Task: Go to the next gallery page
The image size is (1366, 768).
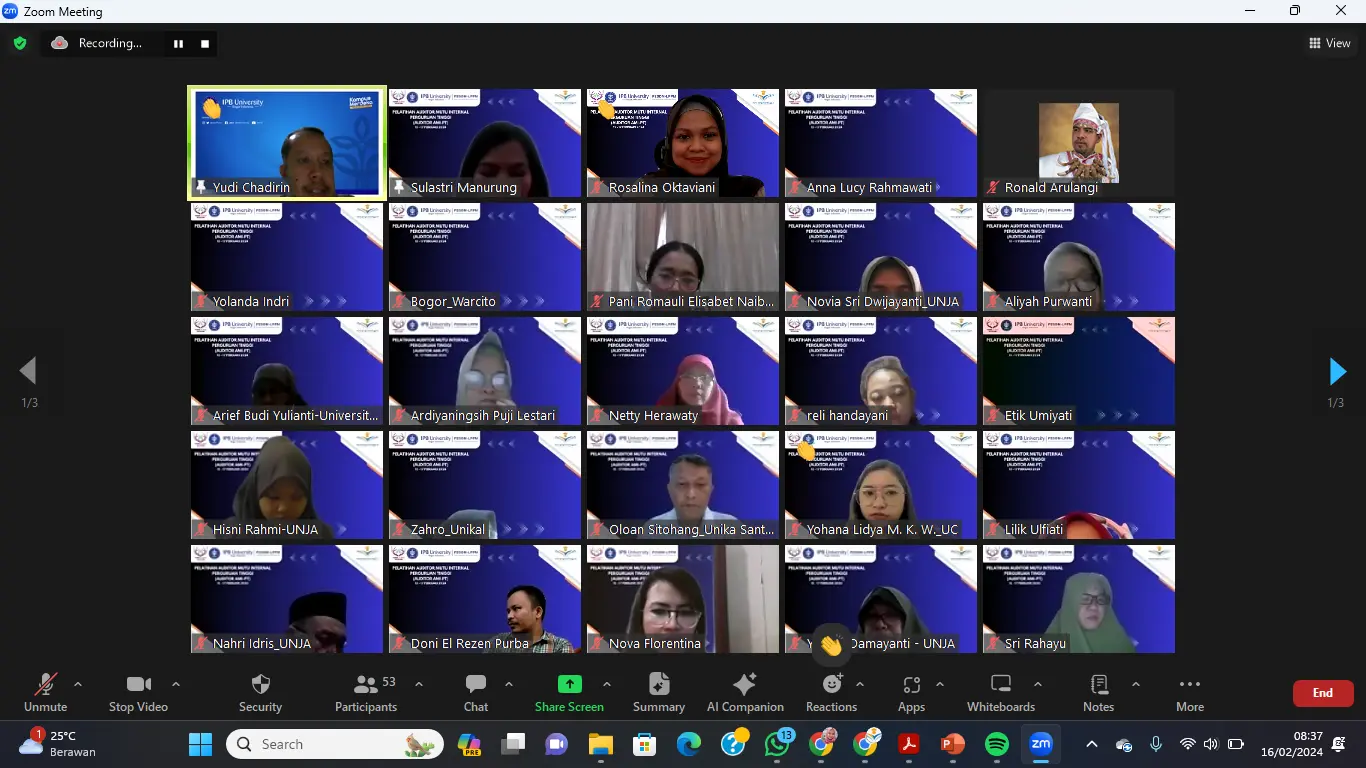Action: [1337, 371]
